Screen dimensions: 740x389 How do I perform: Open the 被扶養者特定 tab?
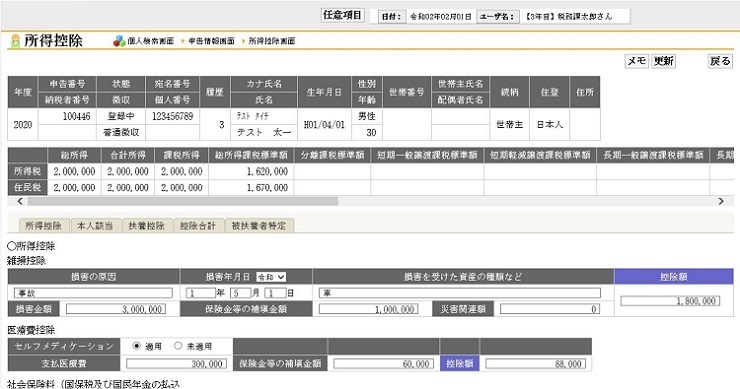259,226
